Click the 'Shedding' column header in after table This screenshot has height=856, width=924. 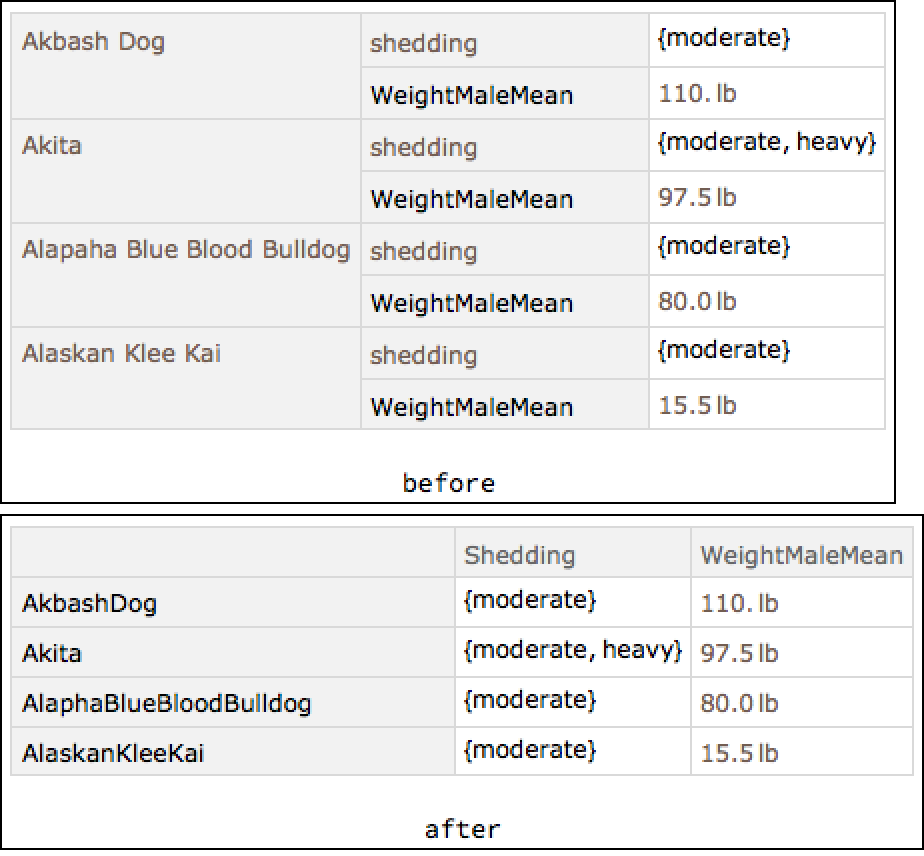click(x=520, y=555)
